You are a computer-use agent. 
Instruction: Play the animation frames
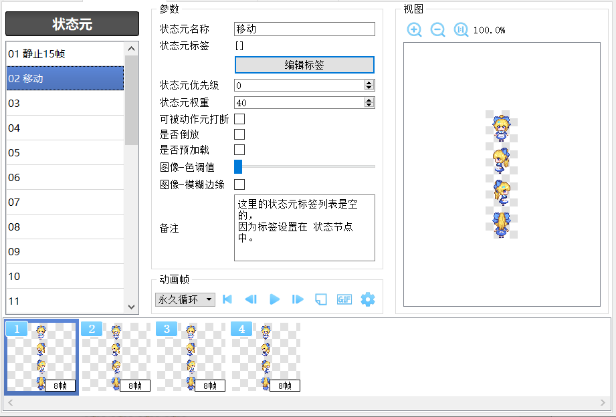274,299
